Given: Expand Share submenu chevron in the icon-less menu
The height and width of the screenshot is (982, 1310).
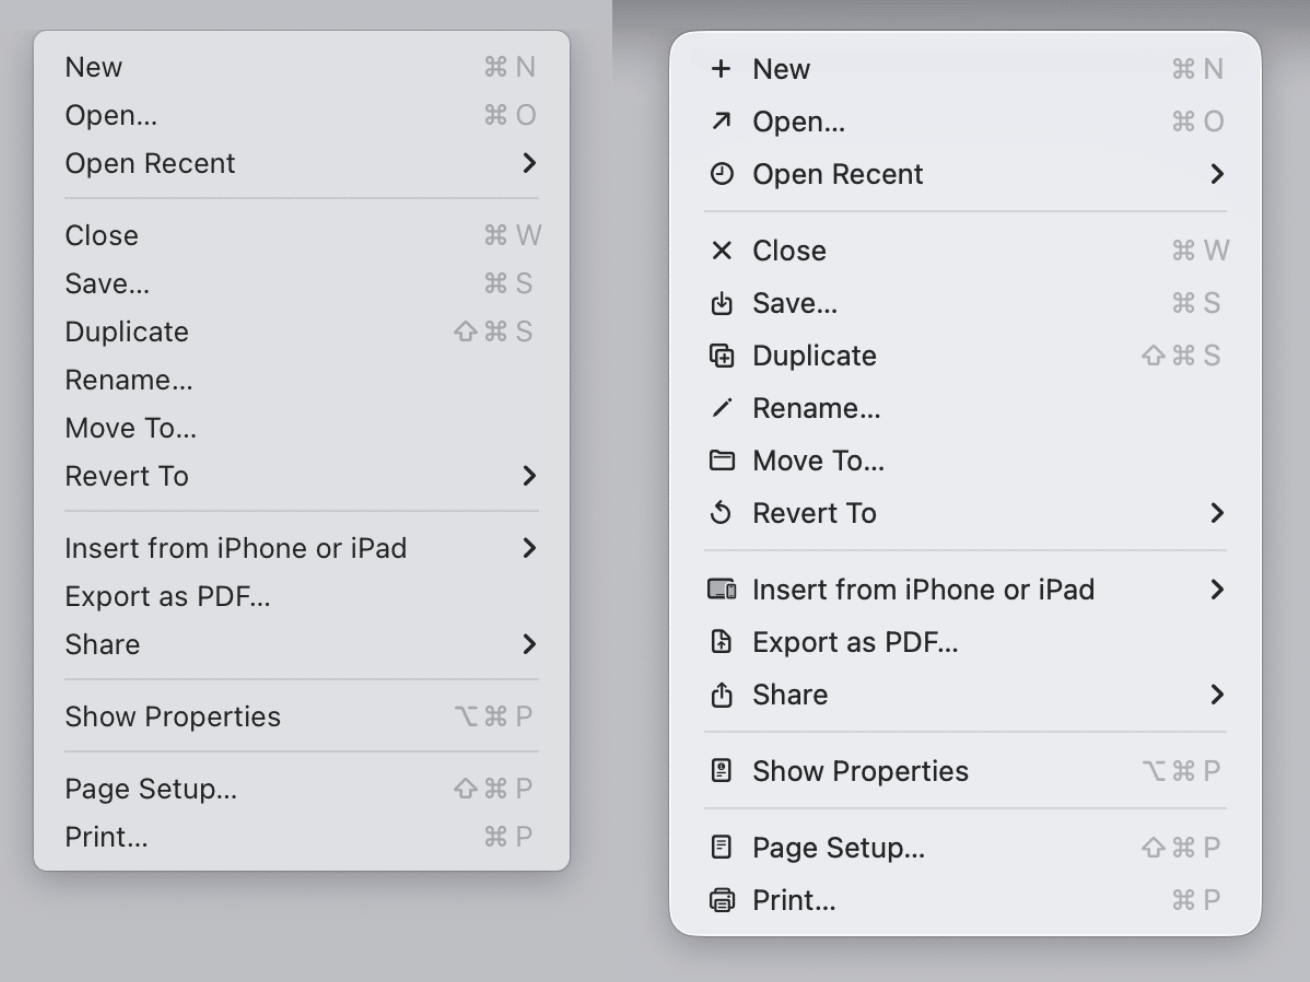Looking at the screenshot, I should [529, 645].
